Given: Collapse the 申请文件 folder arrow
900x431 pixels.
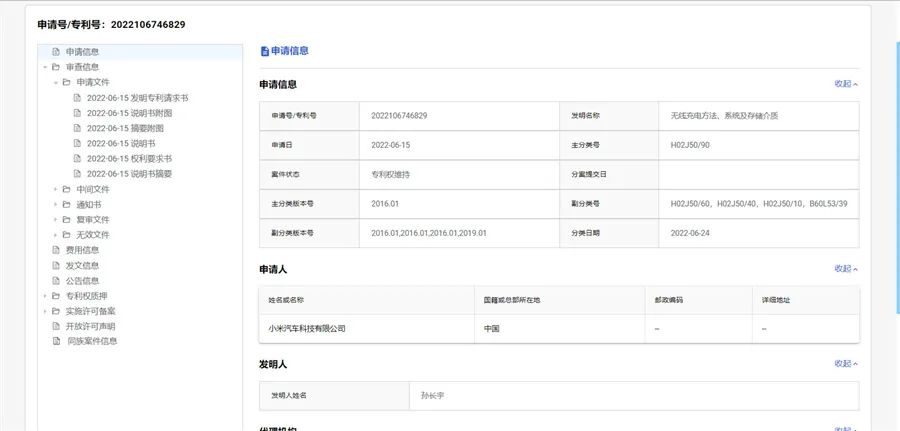Looking at the screenshot, I should [x=56, y=82].
